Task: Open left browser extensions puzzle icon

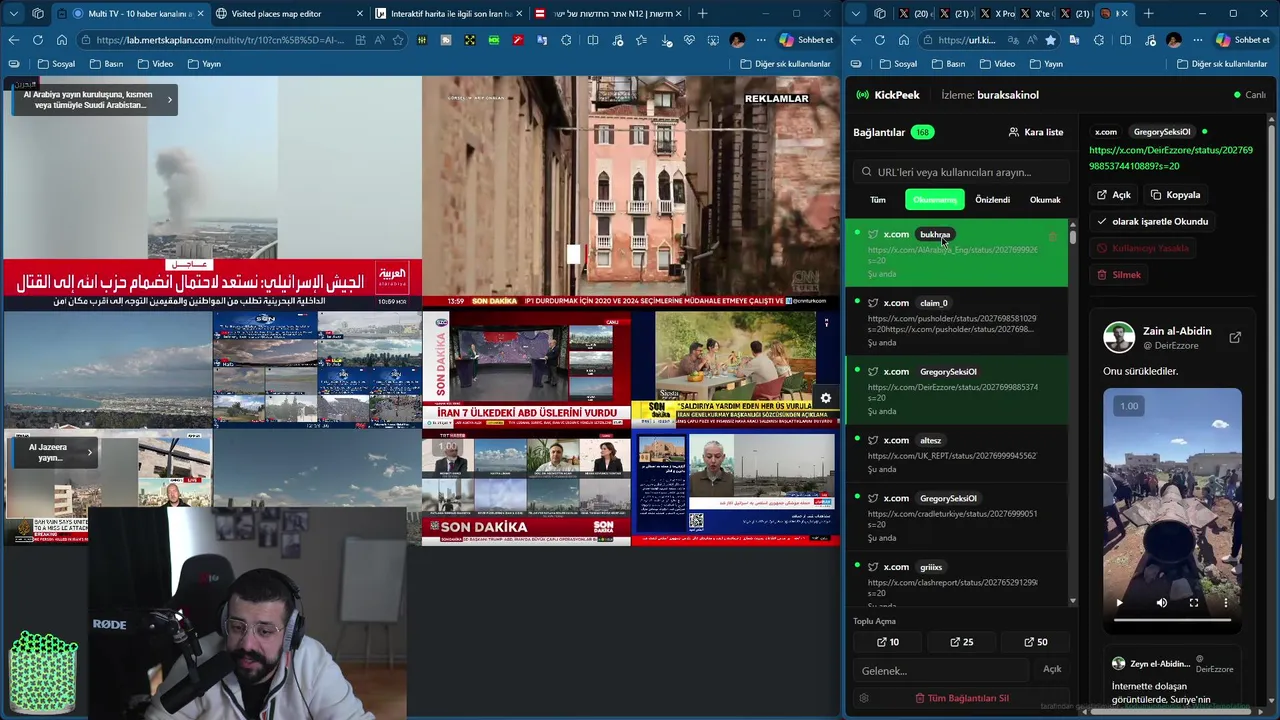Action: (567, 40)
